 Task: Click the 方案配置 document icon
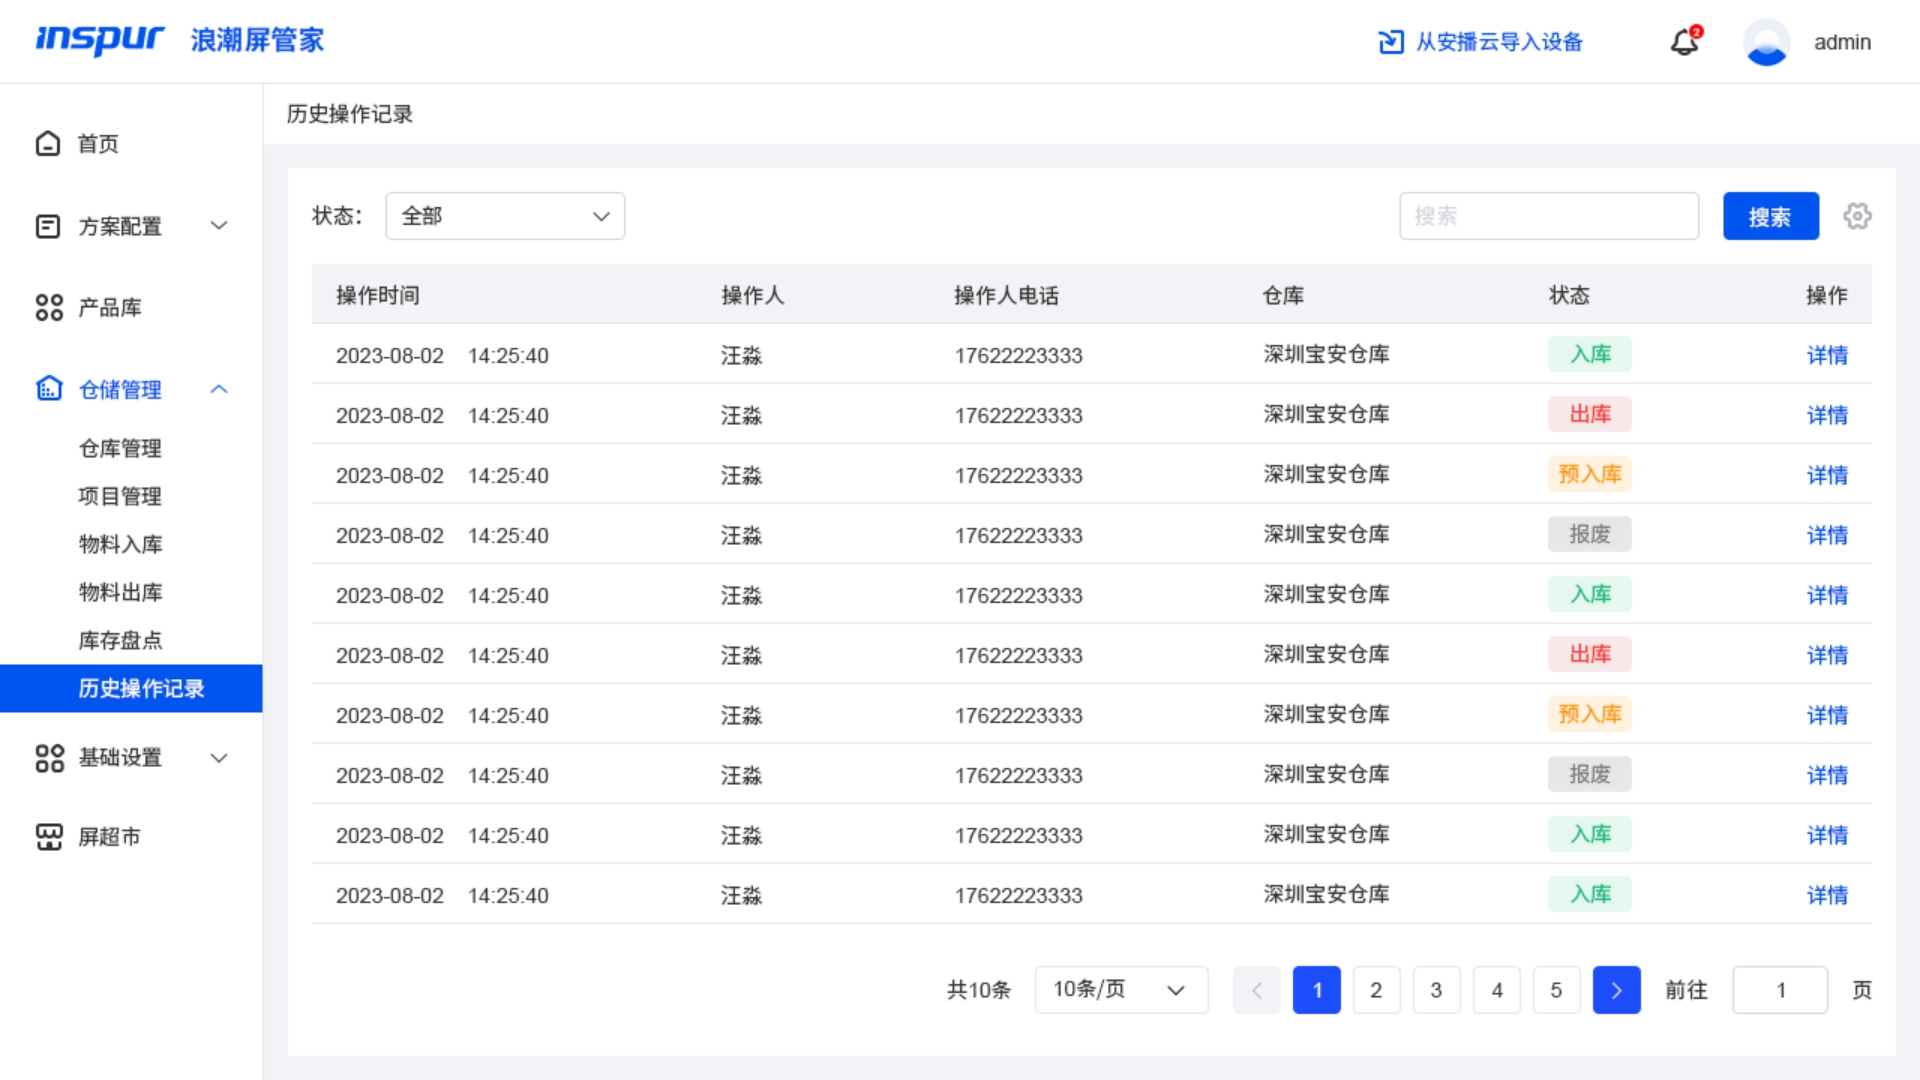48,226
